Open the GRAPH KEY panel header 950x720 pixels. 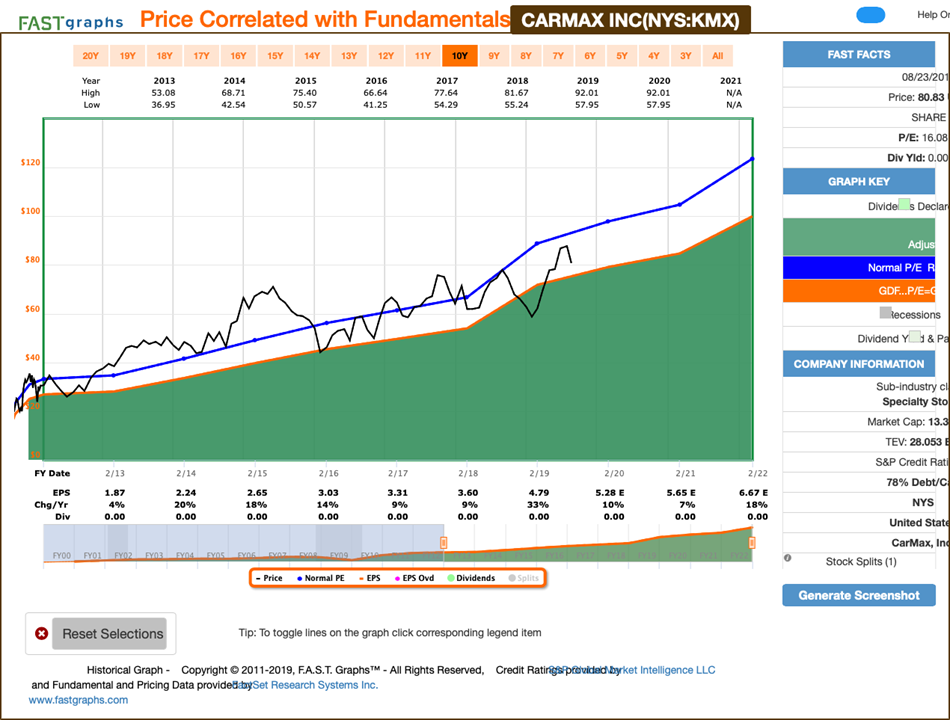coord(859,181)
